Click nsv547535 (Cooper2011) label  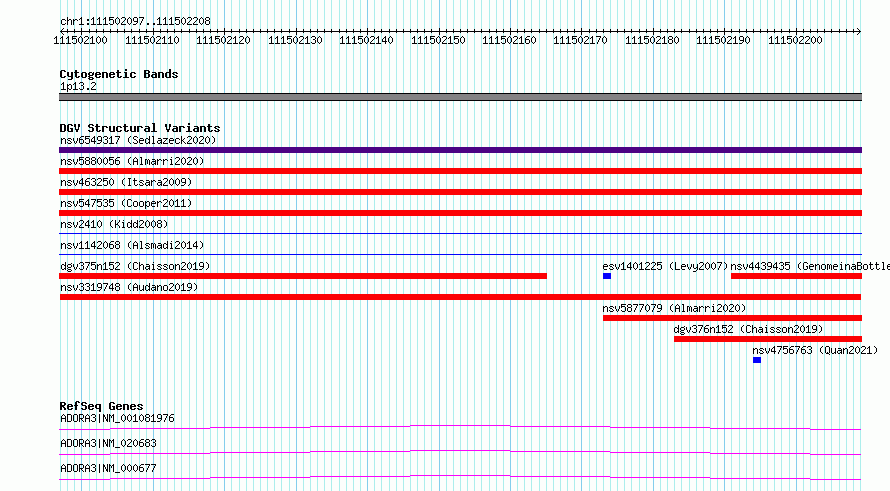(126, 203)
